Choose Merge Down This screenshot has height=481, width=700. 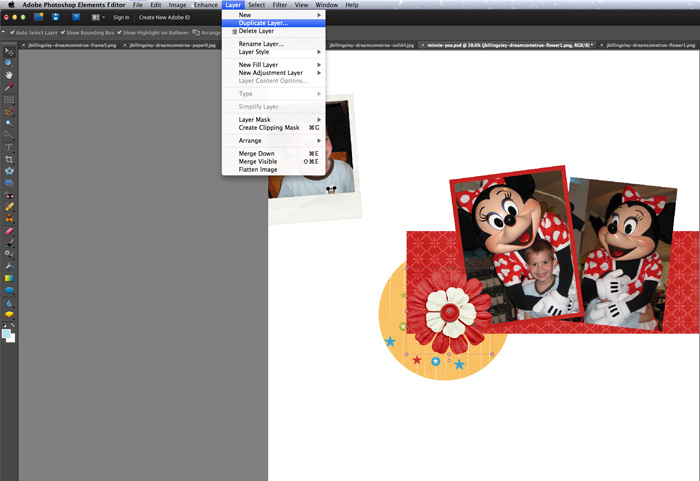point(274,154)
